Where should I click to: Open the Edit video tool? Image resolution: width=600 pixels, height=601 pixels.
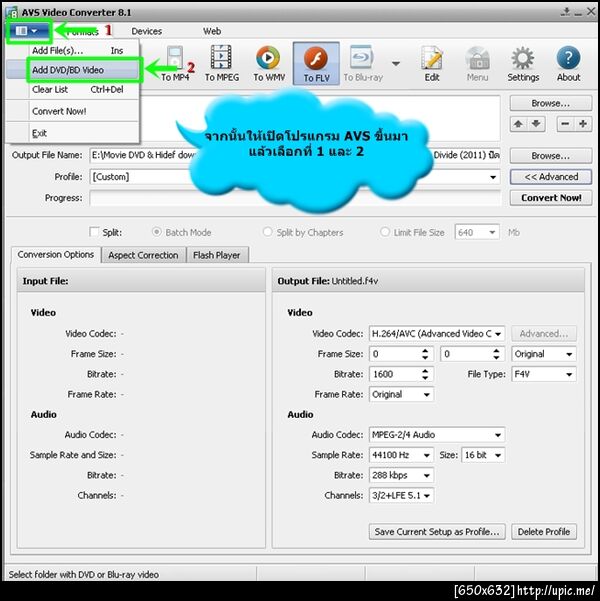coord(432,64)
